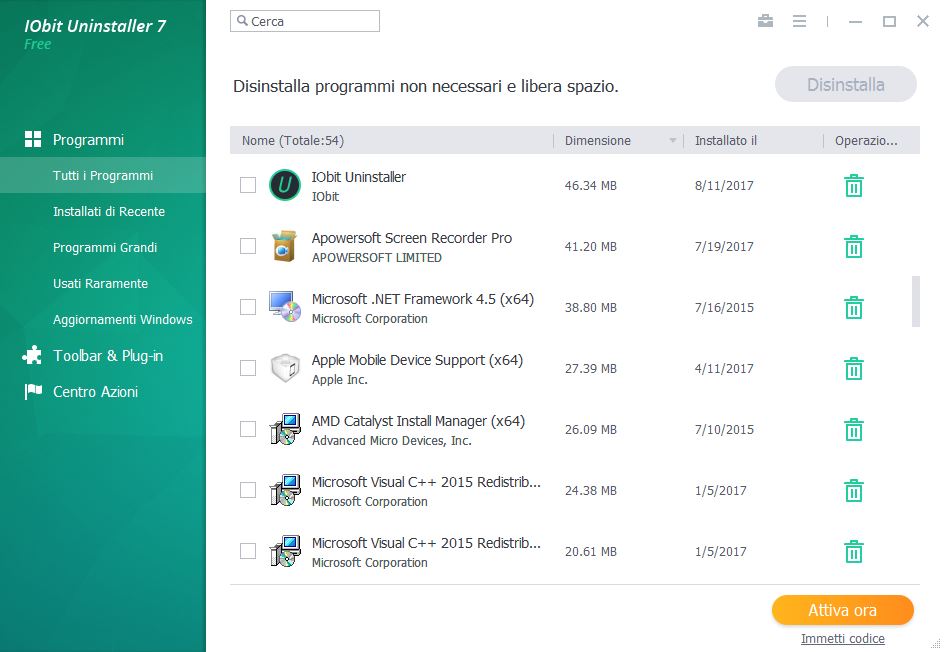Open the toolbox icon in title bar
Screen dimensions: 944x652
point(765,21)
